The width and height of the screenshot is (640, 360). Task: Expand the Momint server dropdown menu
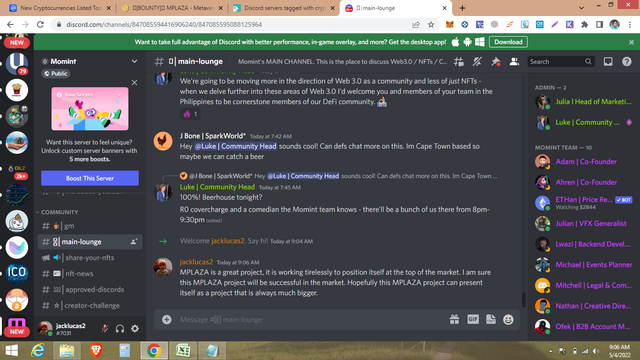coord(134,61)
